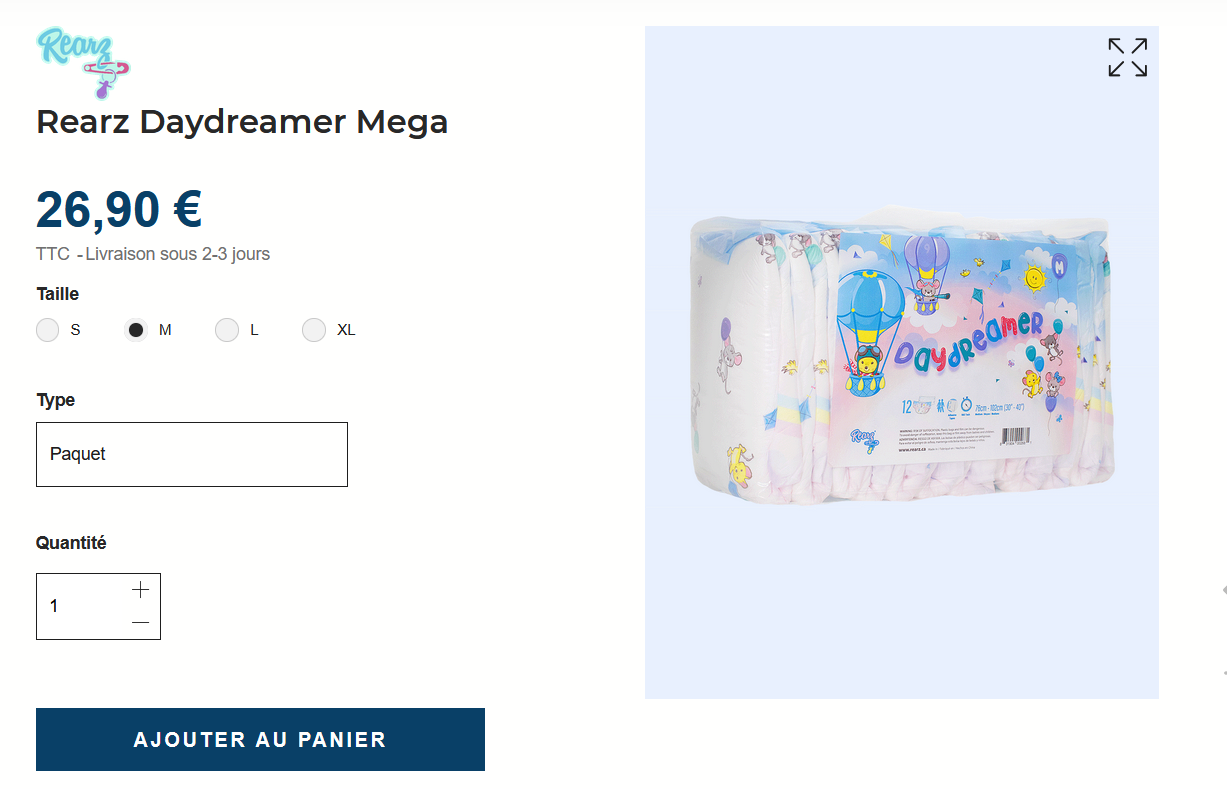The width and height of the screenshot is (1227, 789).
Task: Choose size XL radio option
Action: click(314, 330)
